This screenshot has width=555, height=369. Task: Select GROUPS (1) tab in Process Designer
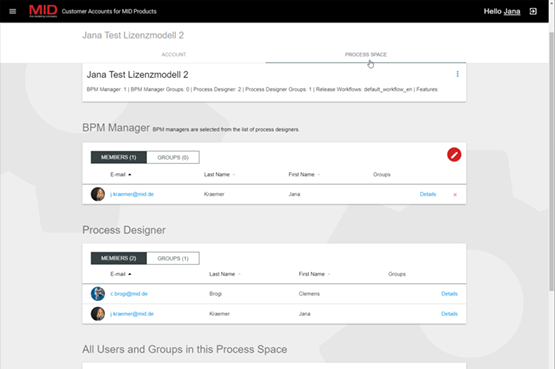point(173,258)
